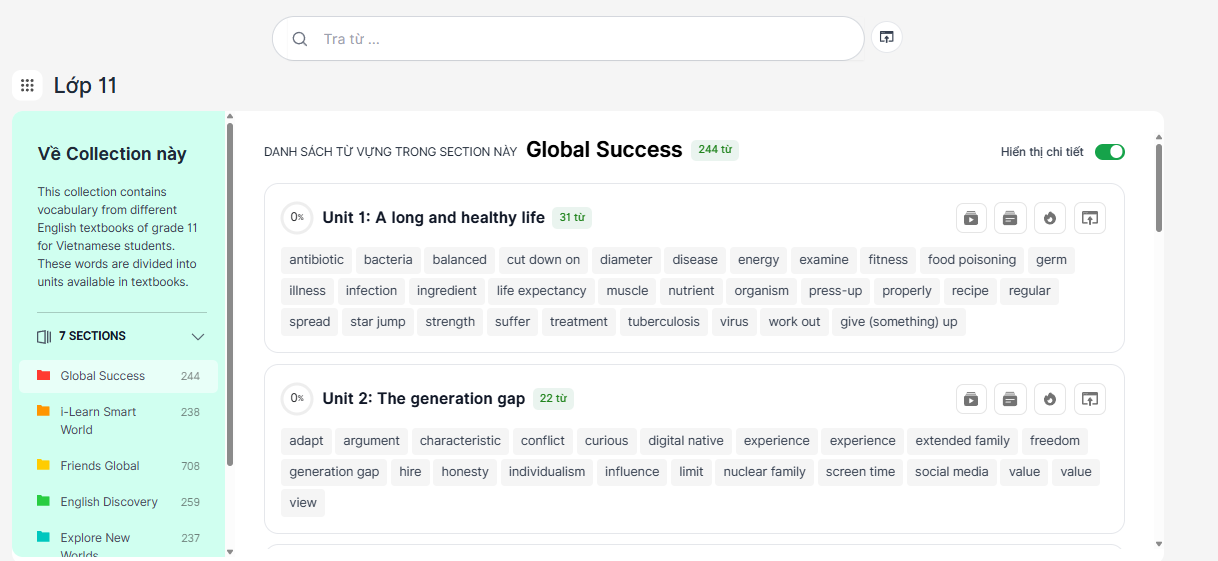Open Unit 1: A long and healthy life
The height and width of the screenshot is (561, 1218).
(433, 218)
